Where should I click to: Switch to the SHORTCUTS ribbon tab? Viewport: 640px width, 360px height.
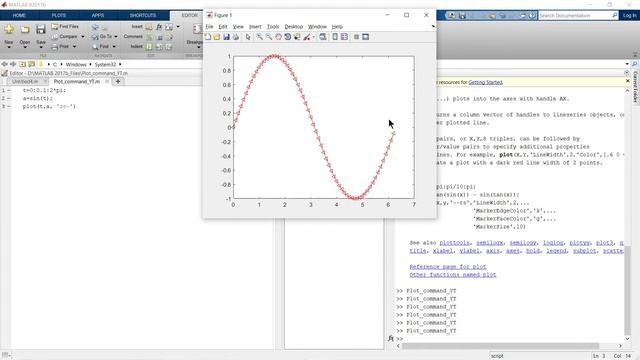point(143,16)
